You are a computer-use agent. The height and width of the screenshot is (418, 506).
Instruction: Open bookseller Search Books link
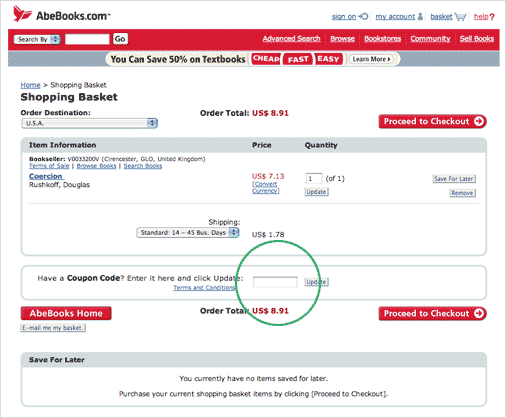(143, 166)
